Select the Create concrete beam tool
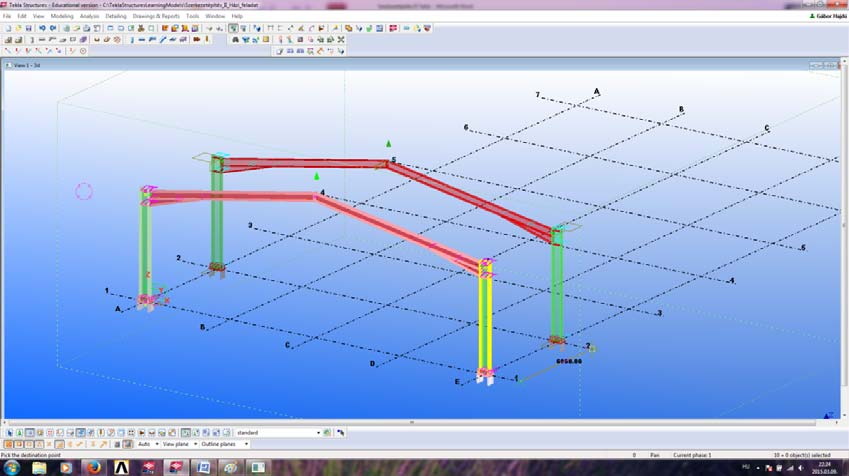Viewport: 849px width, 476px height. tap(42, 40)
